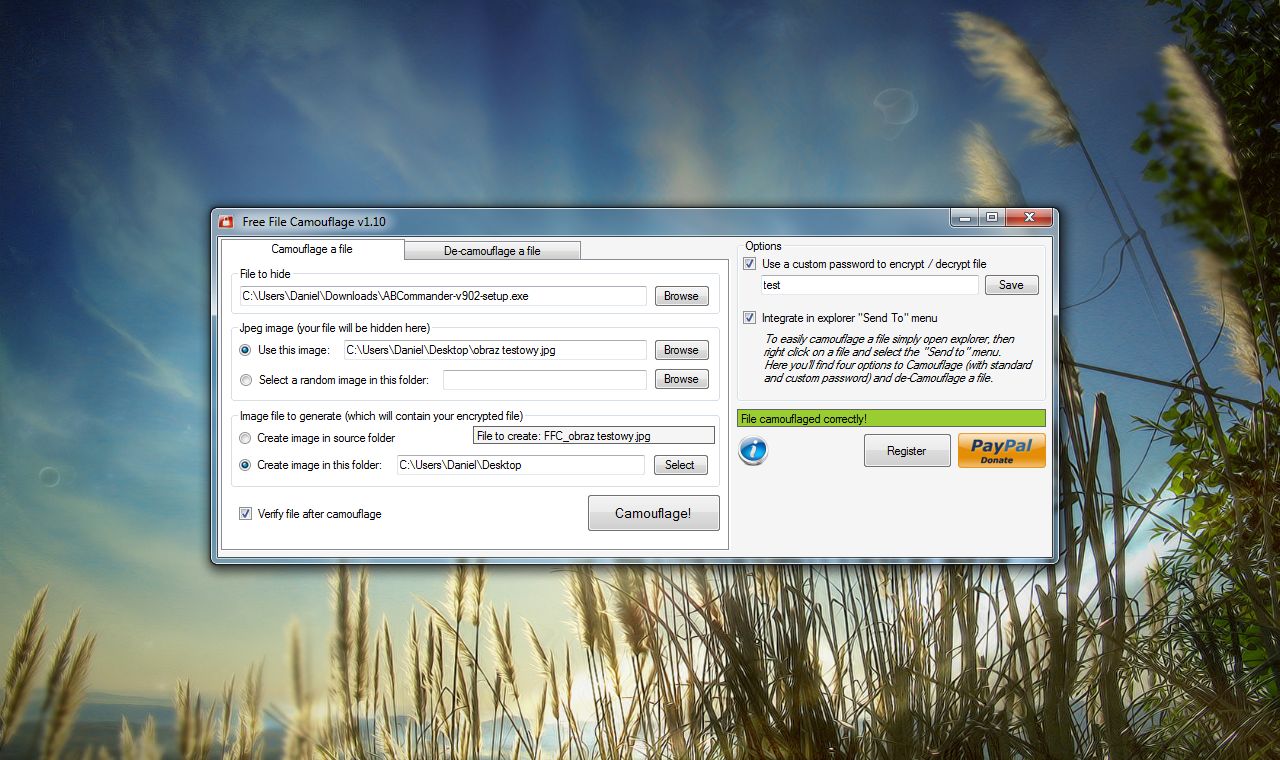The height and width of the screenshot is (760, 1280).
Task: Click the password field containing 'test'
Action: coord(869,285)
